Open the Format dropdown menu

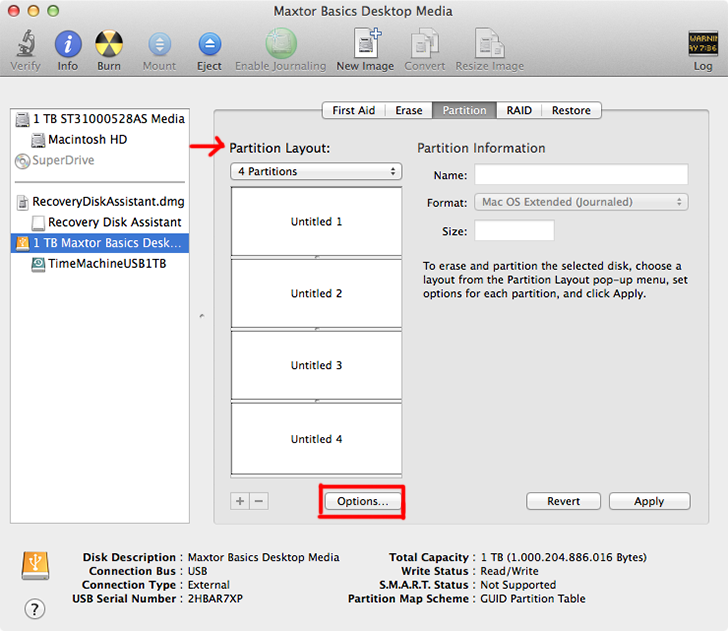581,202
